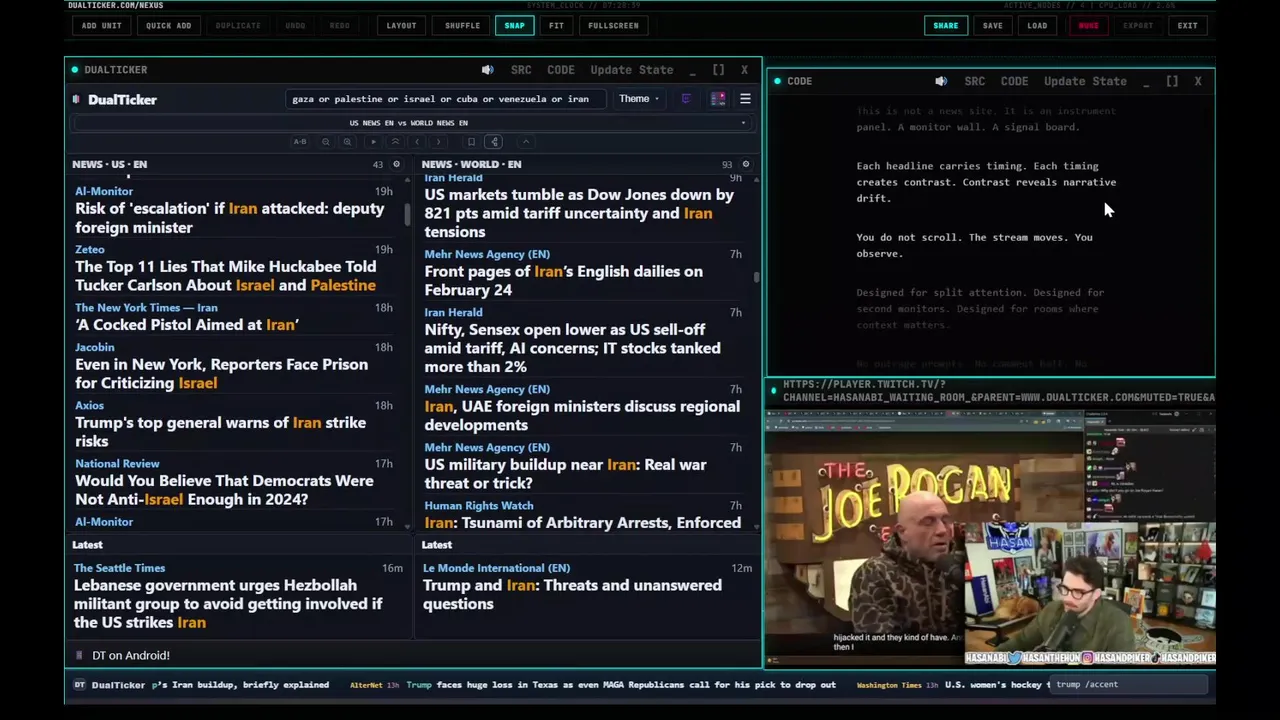Open 'Trump and Iran: Threats and unanswered questions'

(572, 594)
